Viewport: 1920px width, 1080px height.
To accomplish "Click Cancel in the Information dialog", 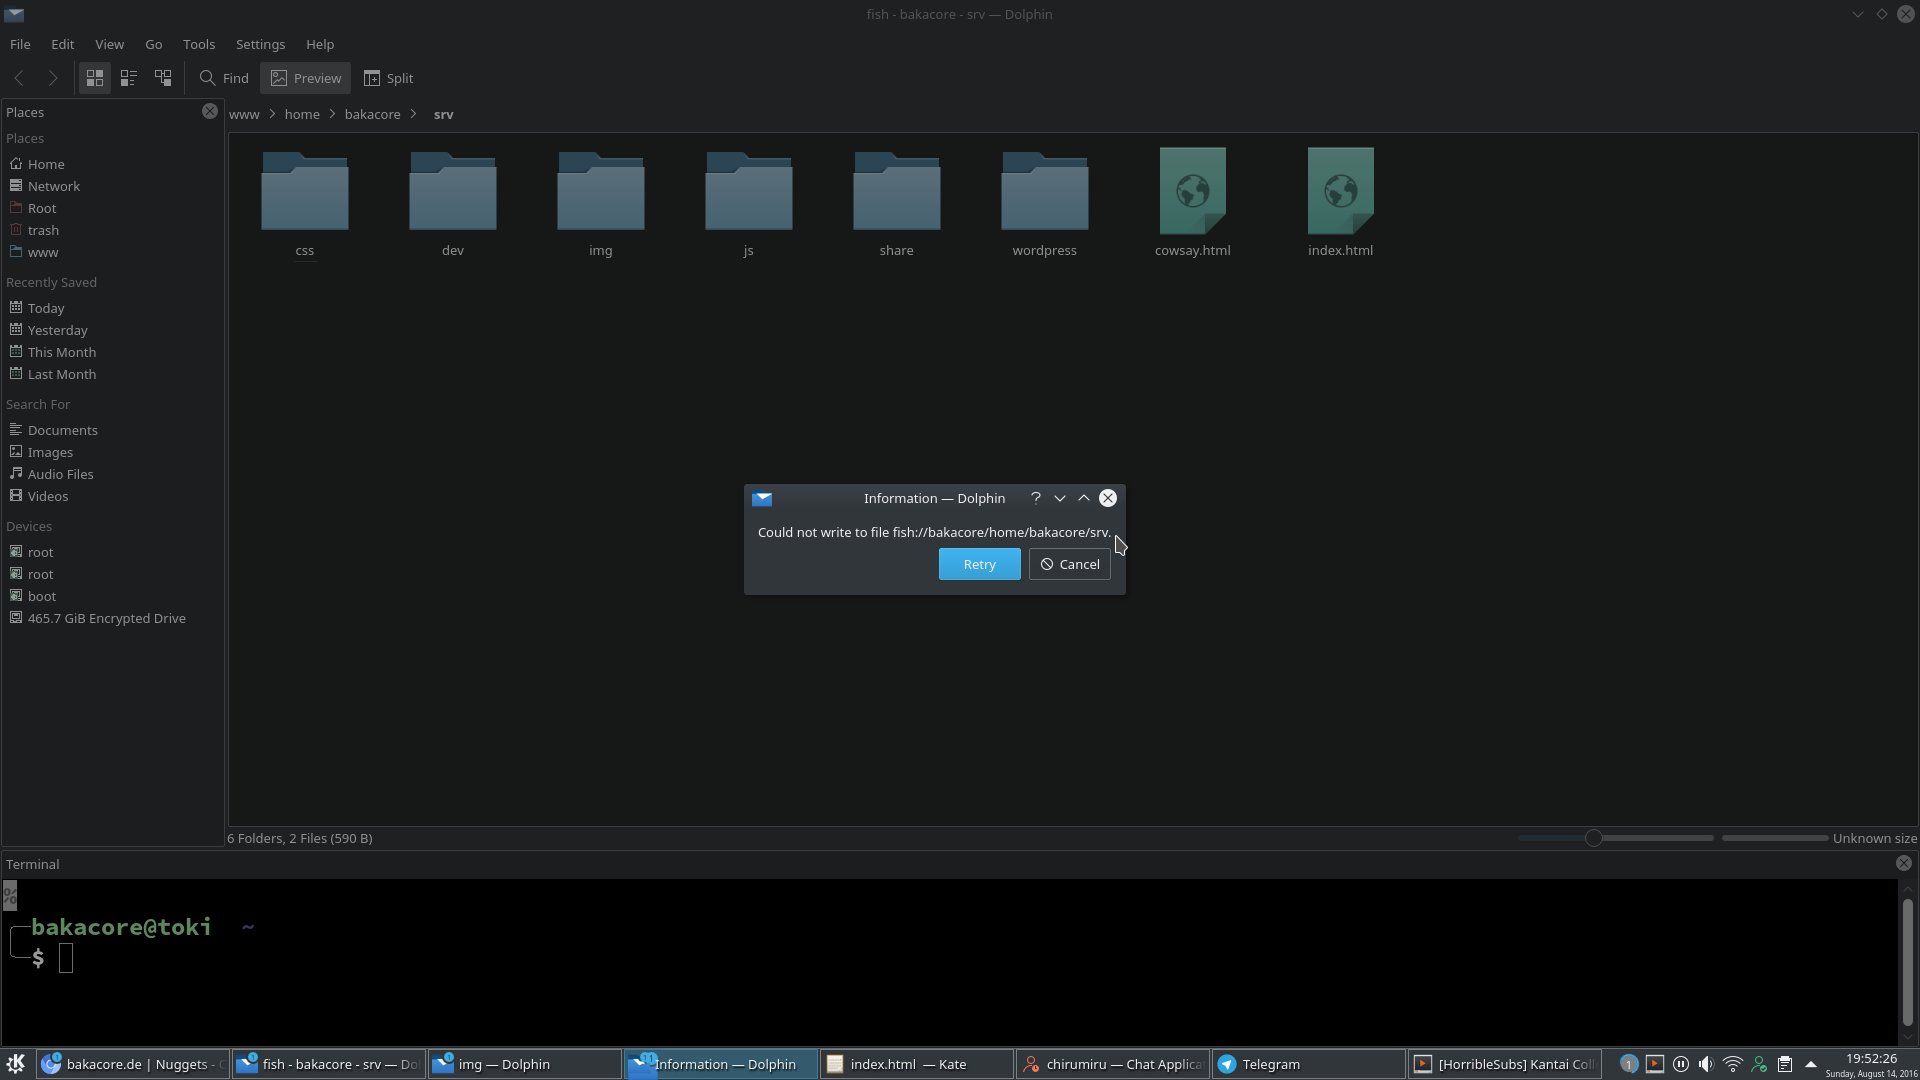I will [x=1070, y=564].
